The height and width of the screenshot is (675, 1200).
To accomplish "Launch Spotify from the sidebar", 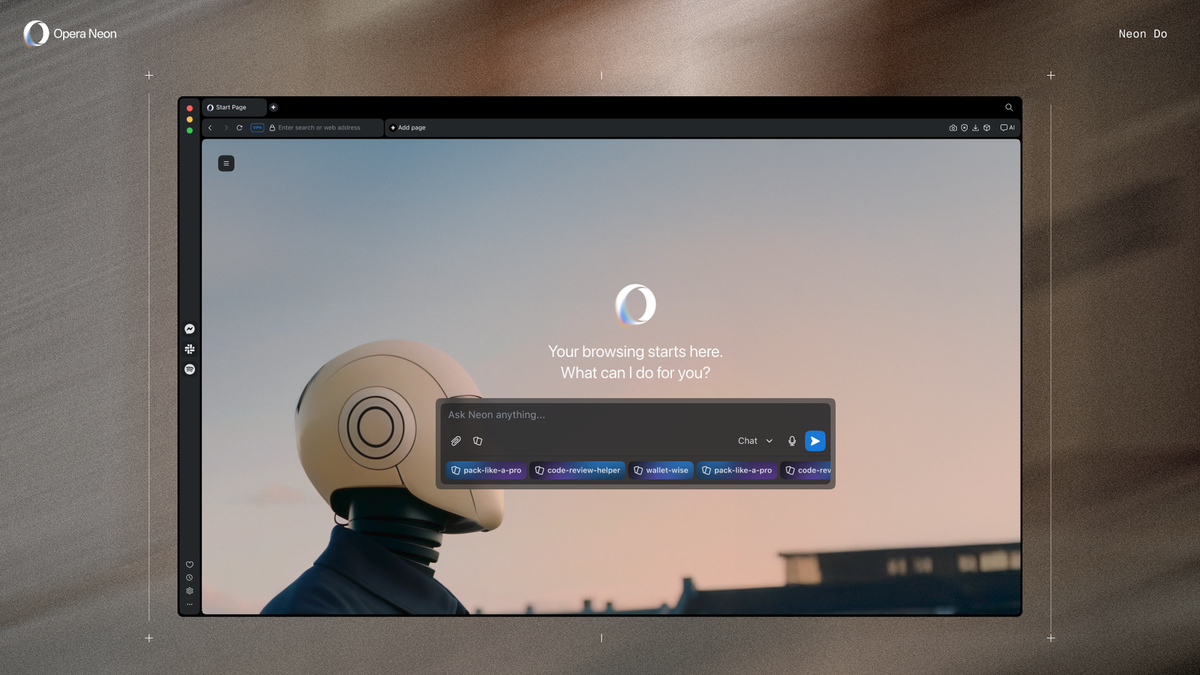I will coord(190,369).
